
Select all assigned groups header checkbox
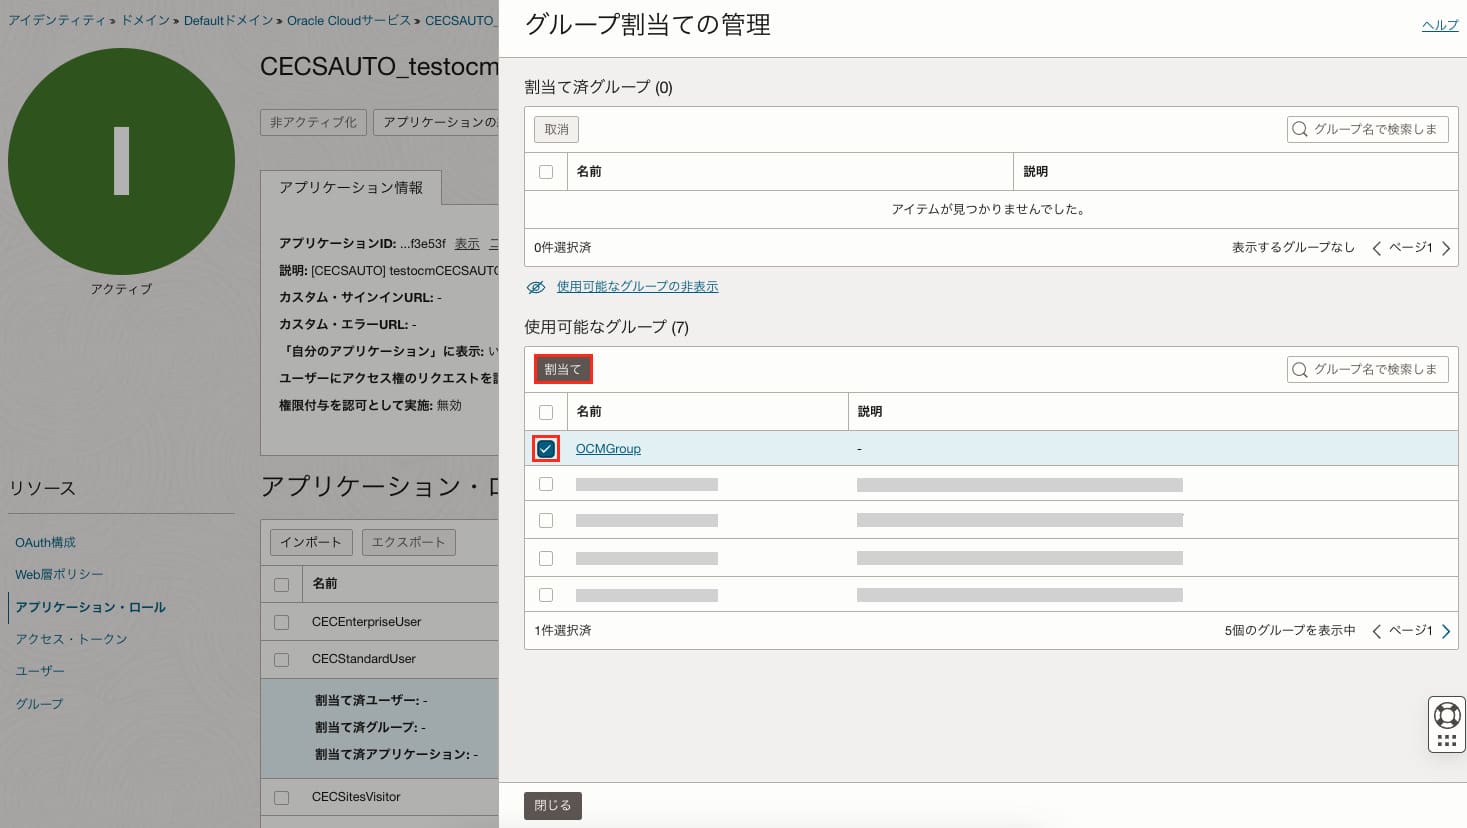pos(546,172)
